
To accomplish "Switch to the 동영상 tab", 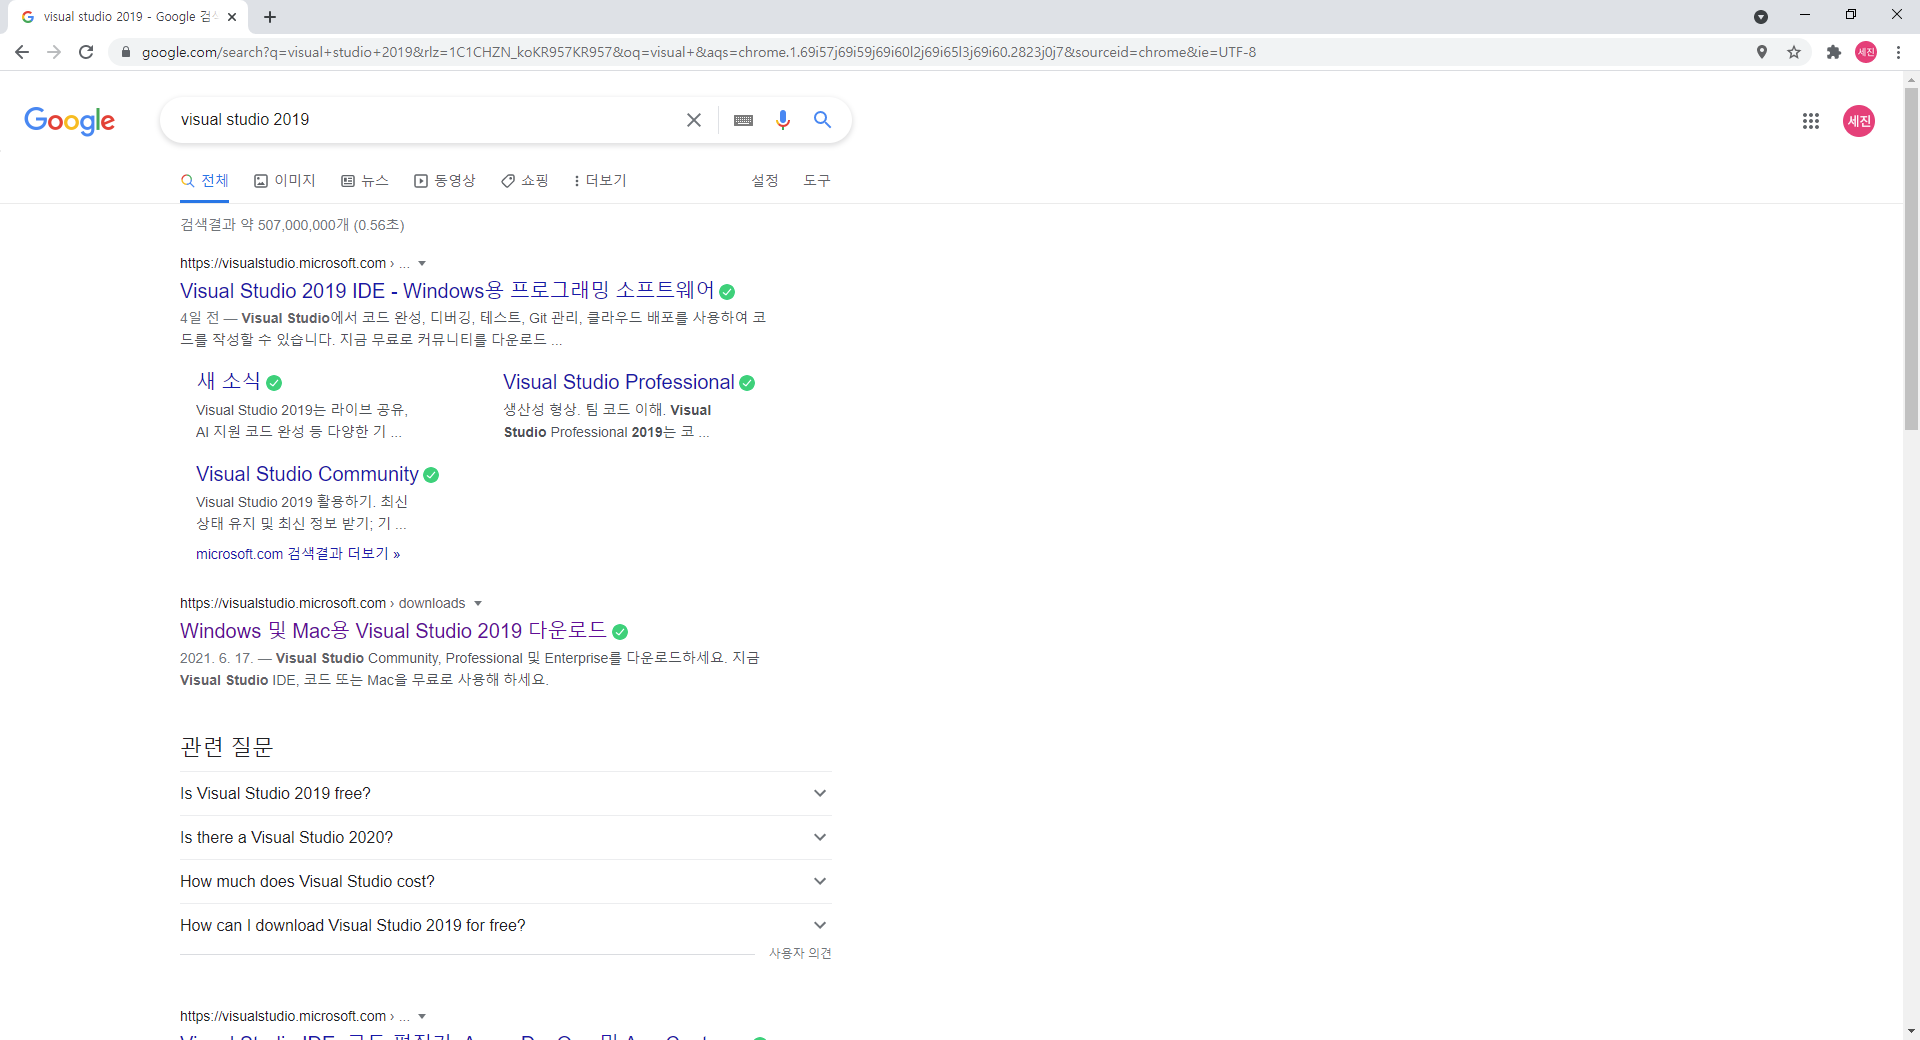I will coord(445,181).
